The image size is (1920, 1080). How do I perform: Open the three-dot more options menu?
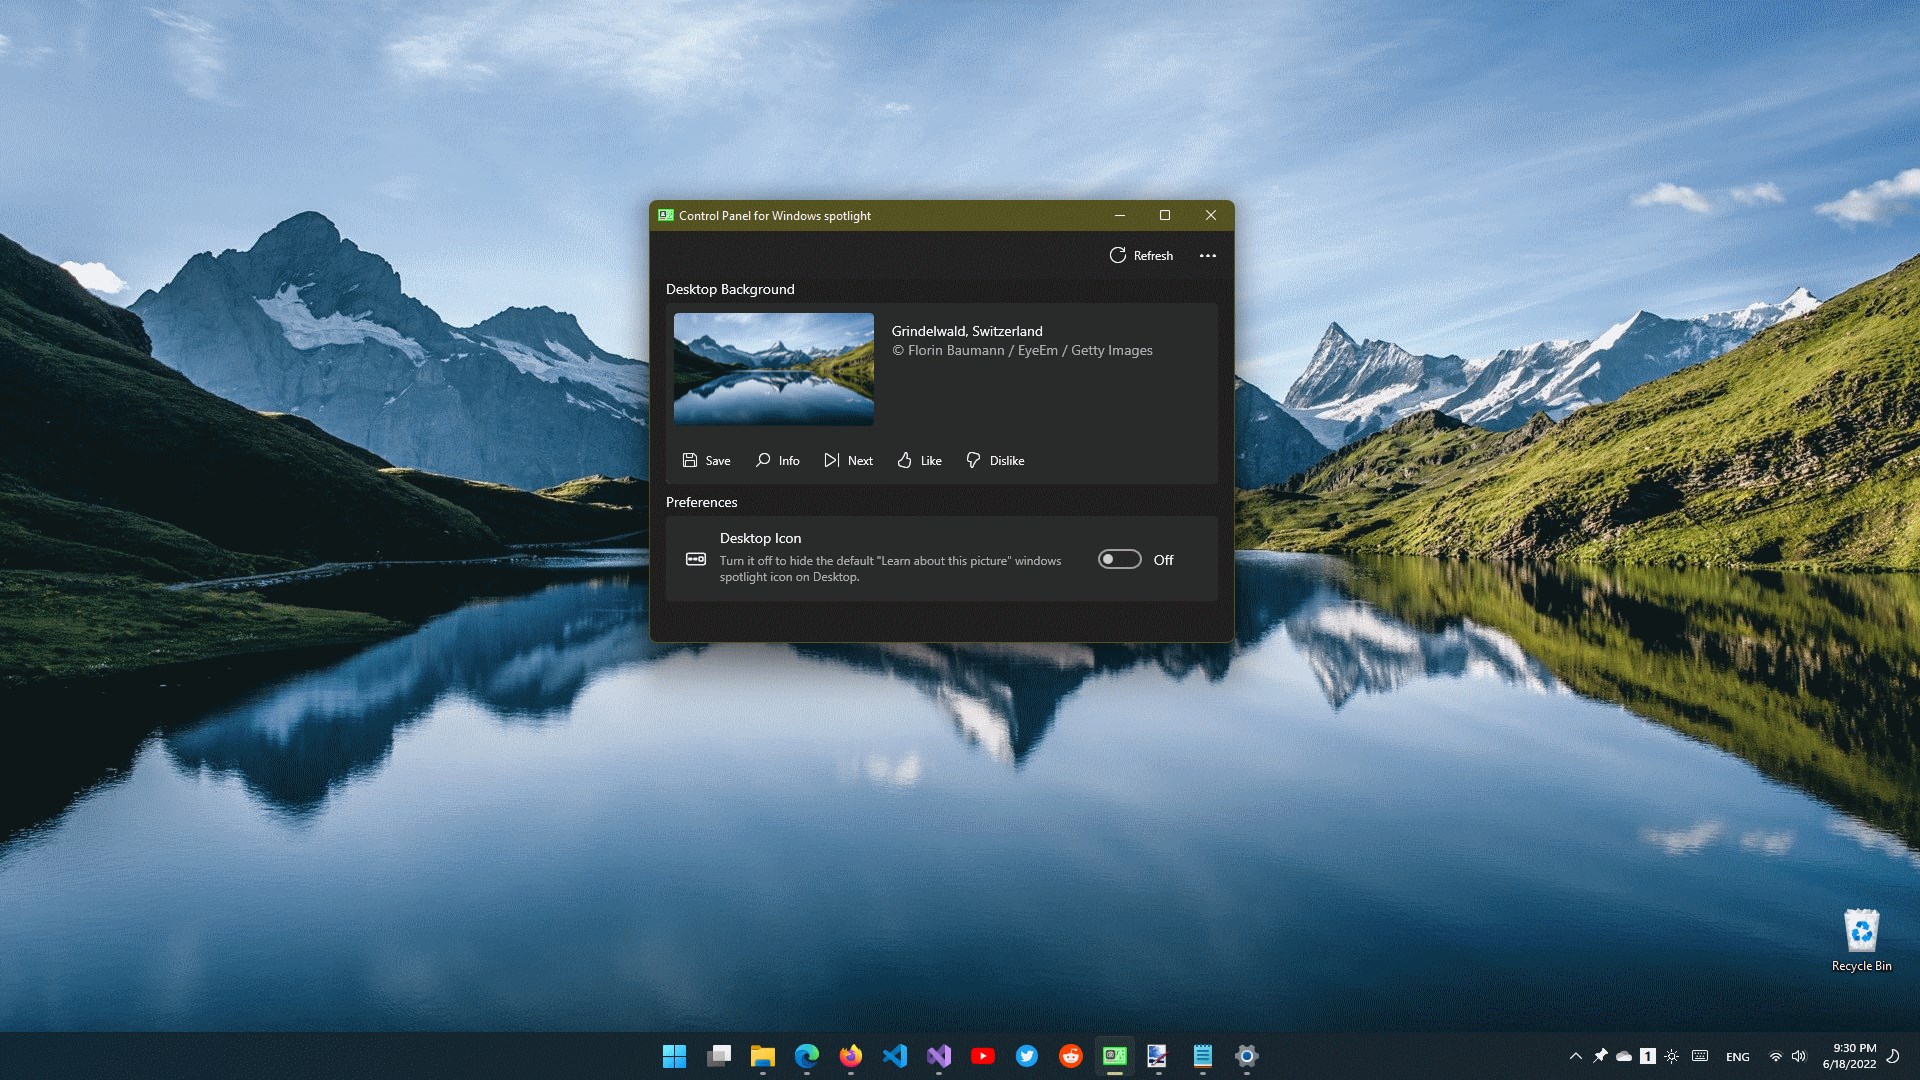1208,255
